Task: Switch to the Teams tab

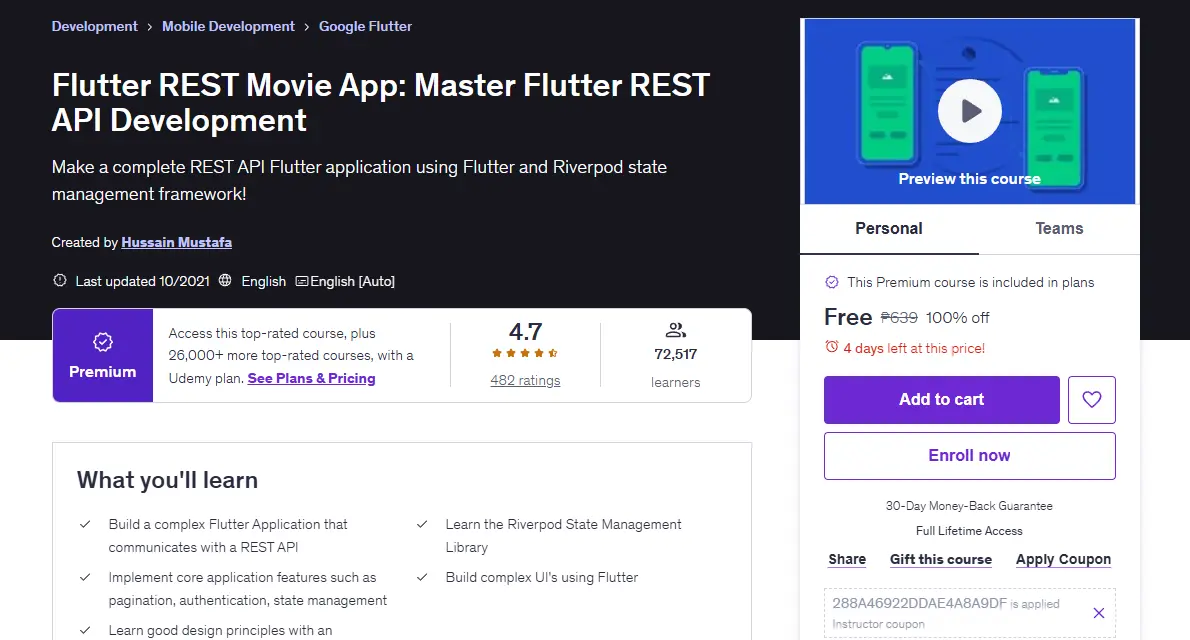Action: tap(1059, 229)
